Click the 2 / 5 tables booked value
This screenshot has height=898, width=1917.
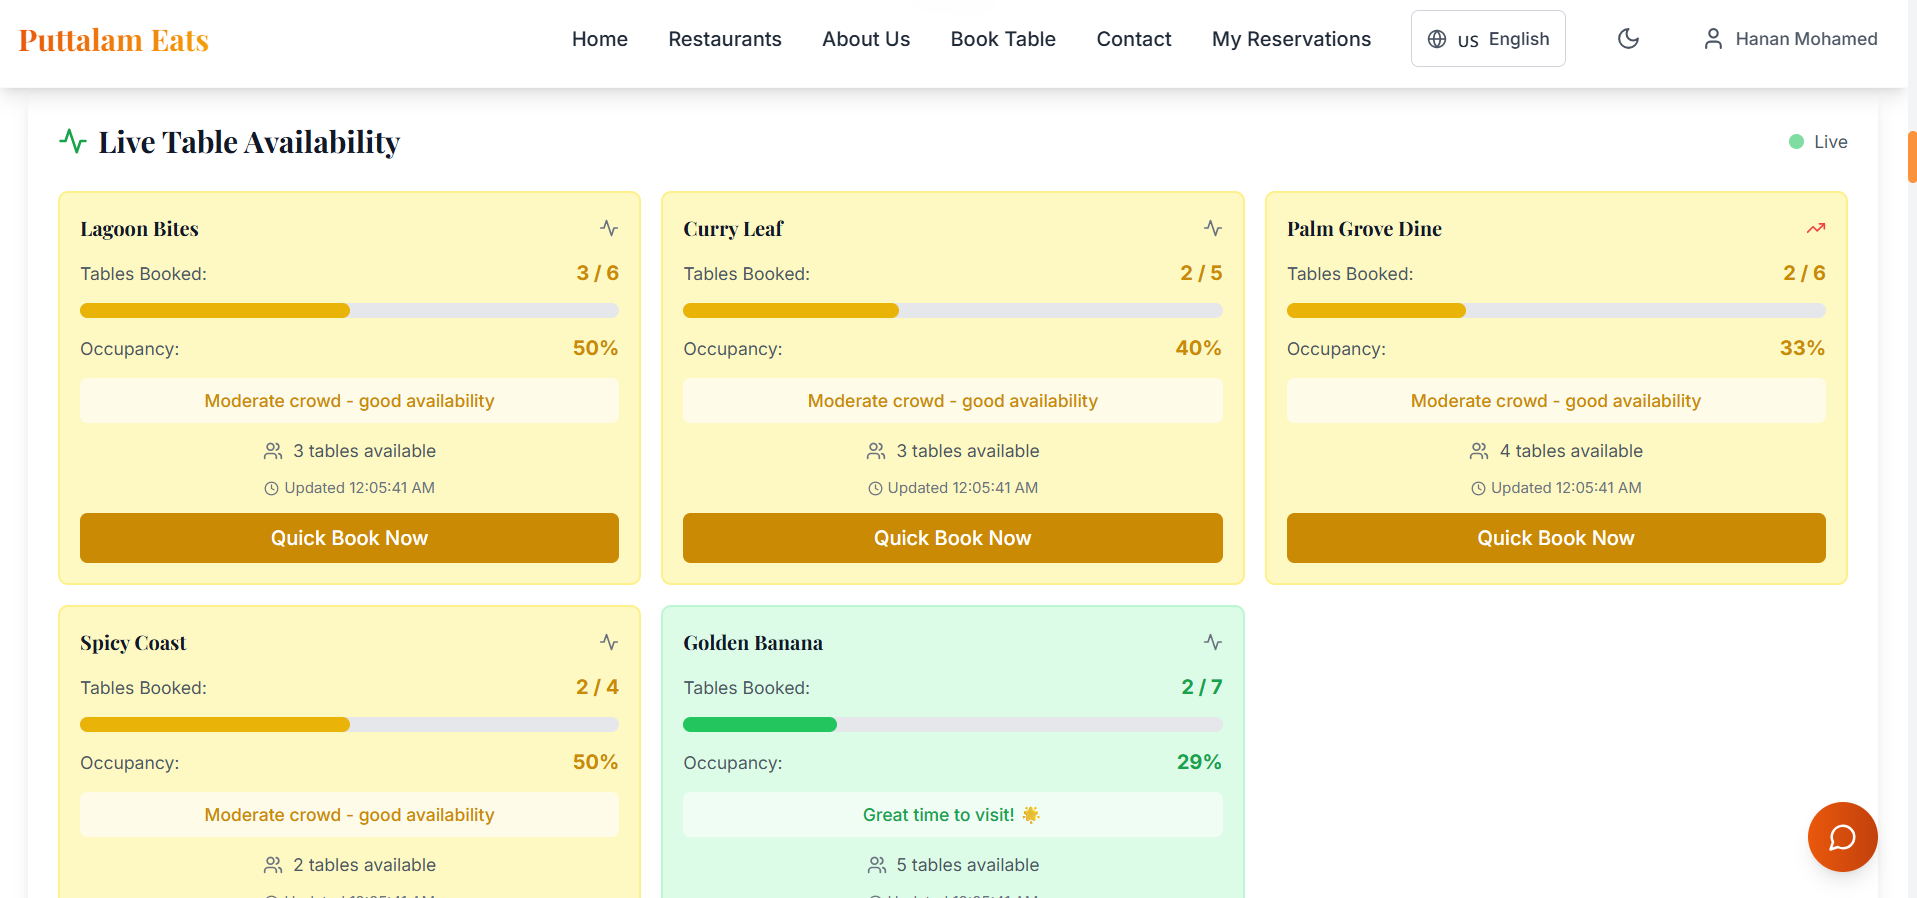[1201, 273]
